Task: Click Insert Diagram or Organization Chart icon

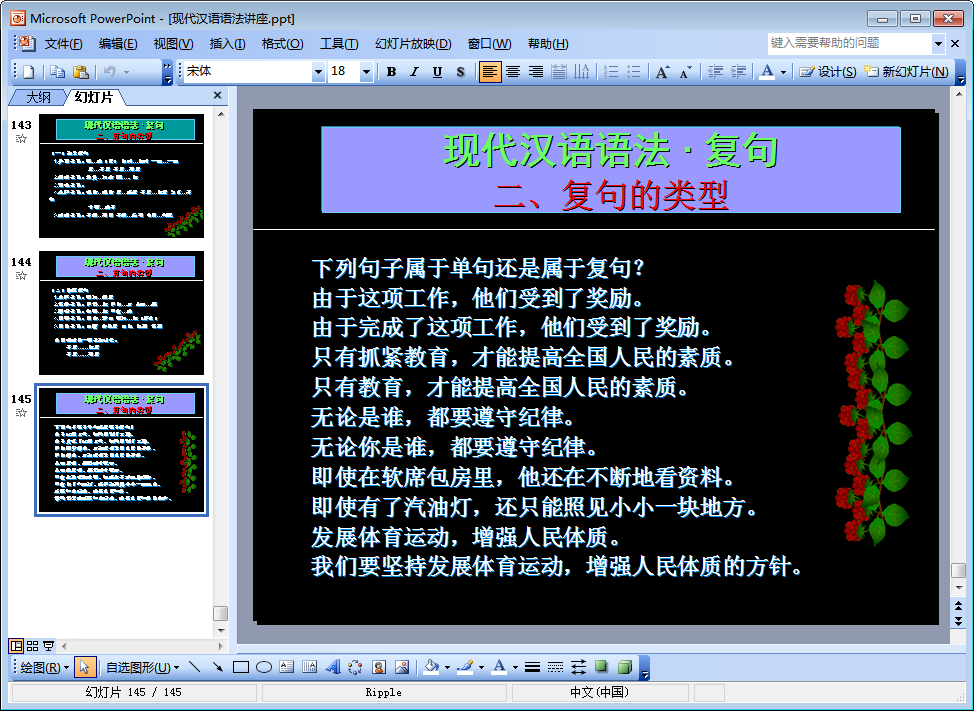Action: [355, 668]
